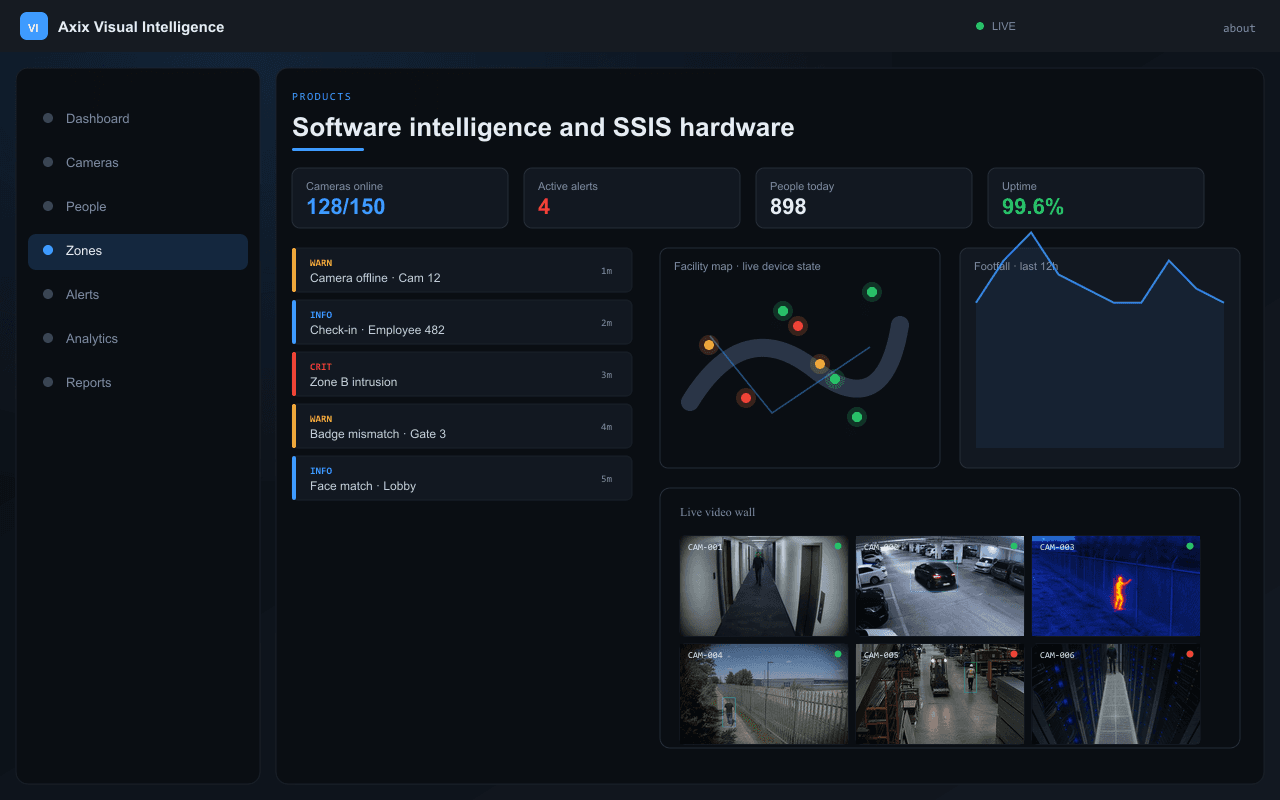Click the Cameras online 128/150 card
Screen dimensions: 1280x800
pos(400,198)
